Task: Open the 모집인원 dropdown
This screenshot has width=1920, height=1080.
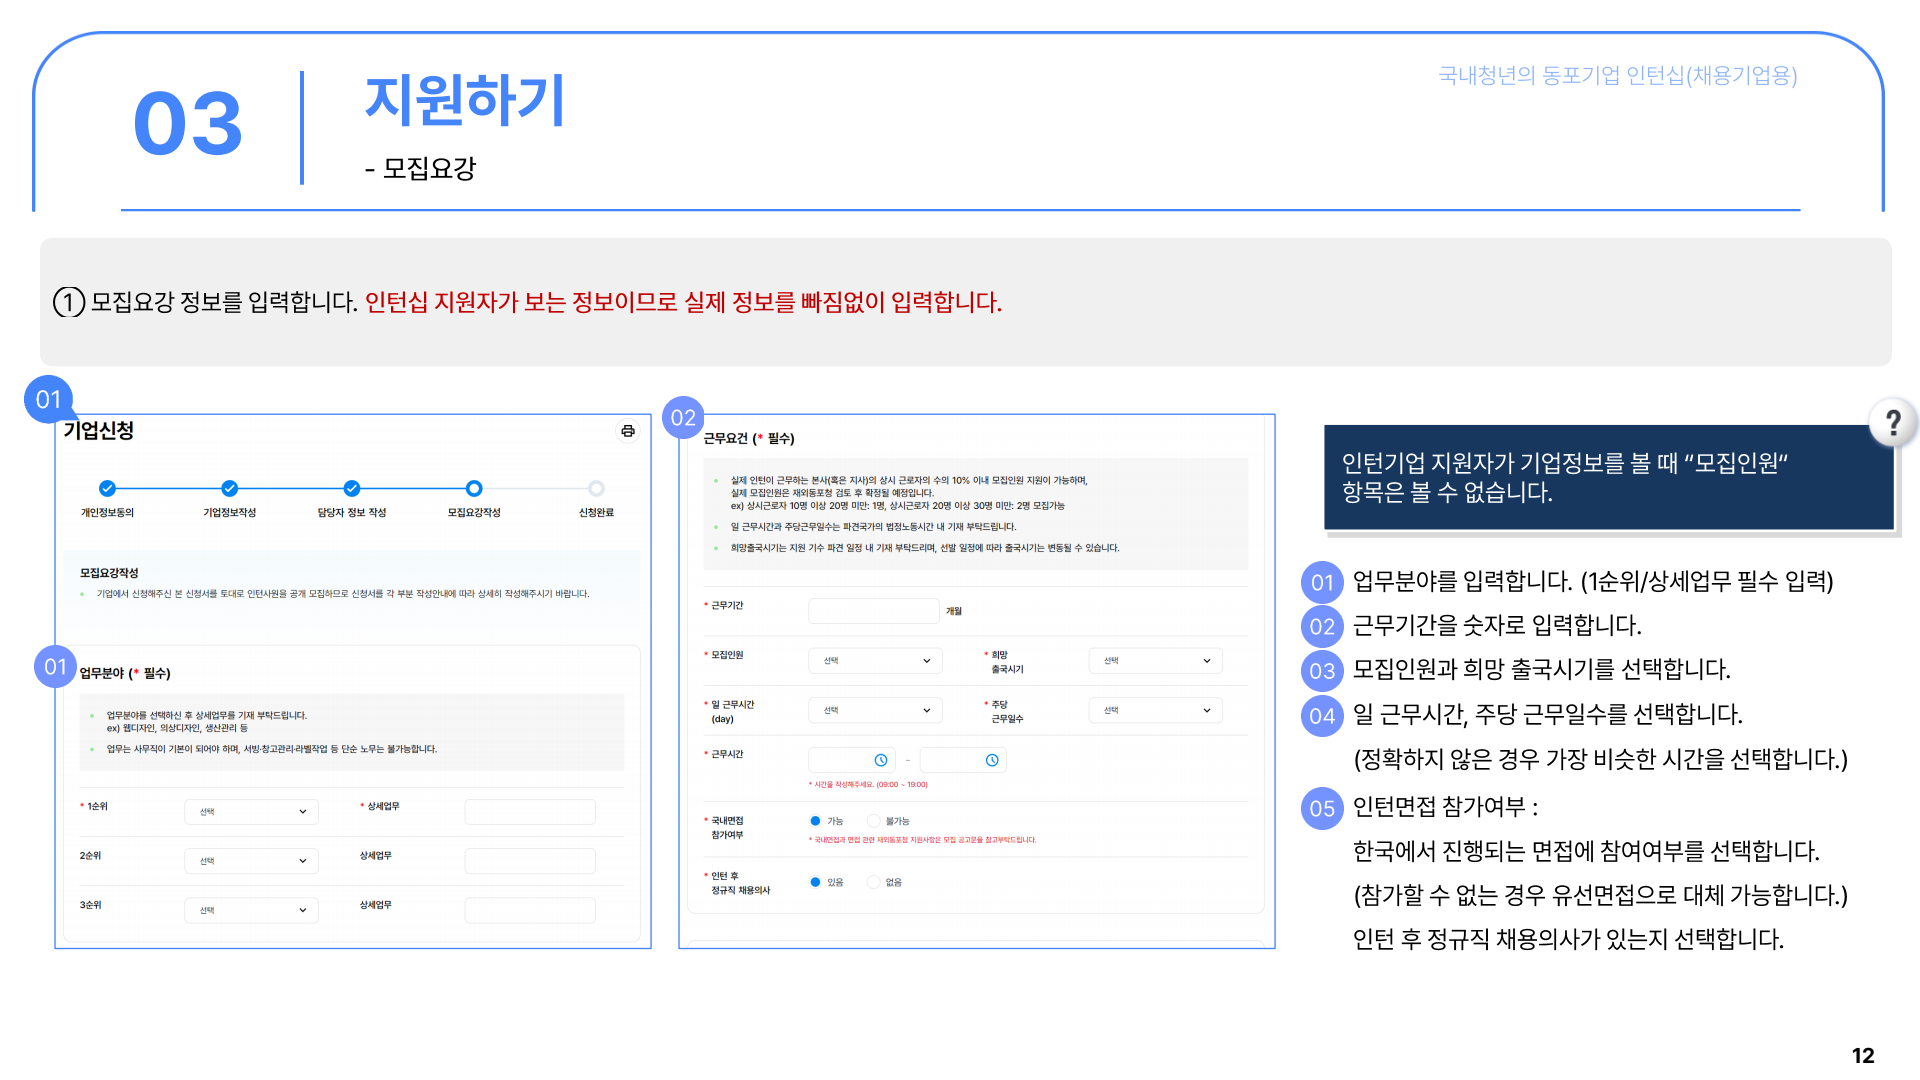Action: pos(875,660)
